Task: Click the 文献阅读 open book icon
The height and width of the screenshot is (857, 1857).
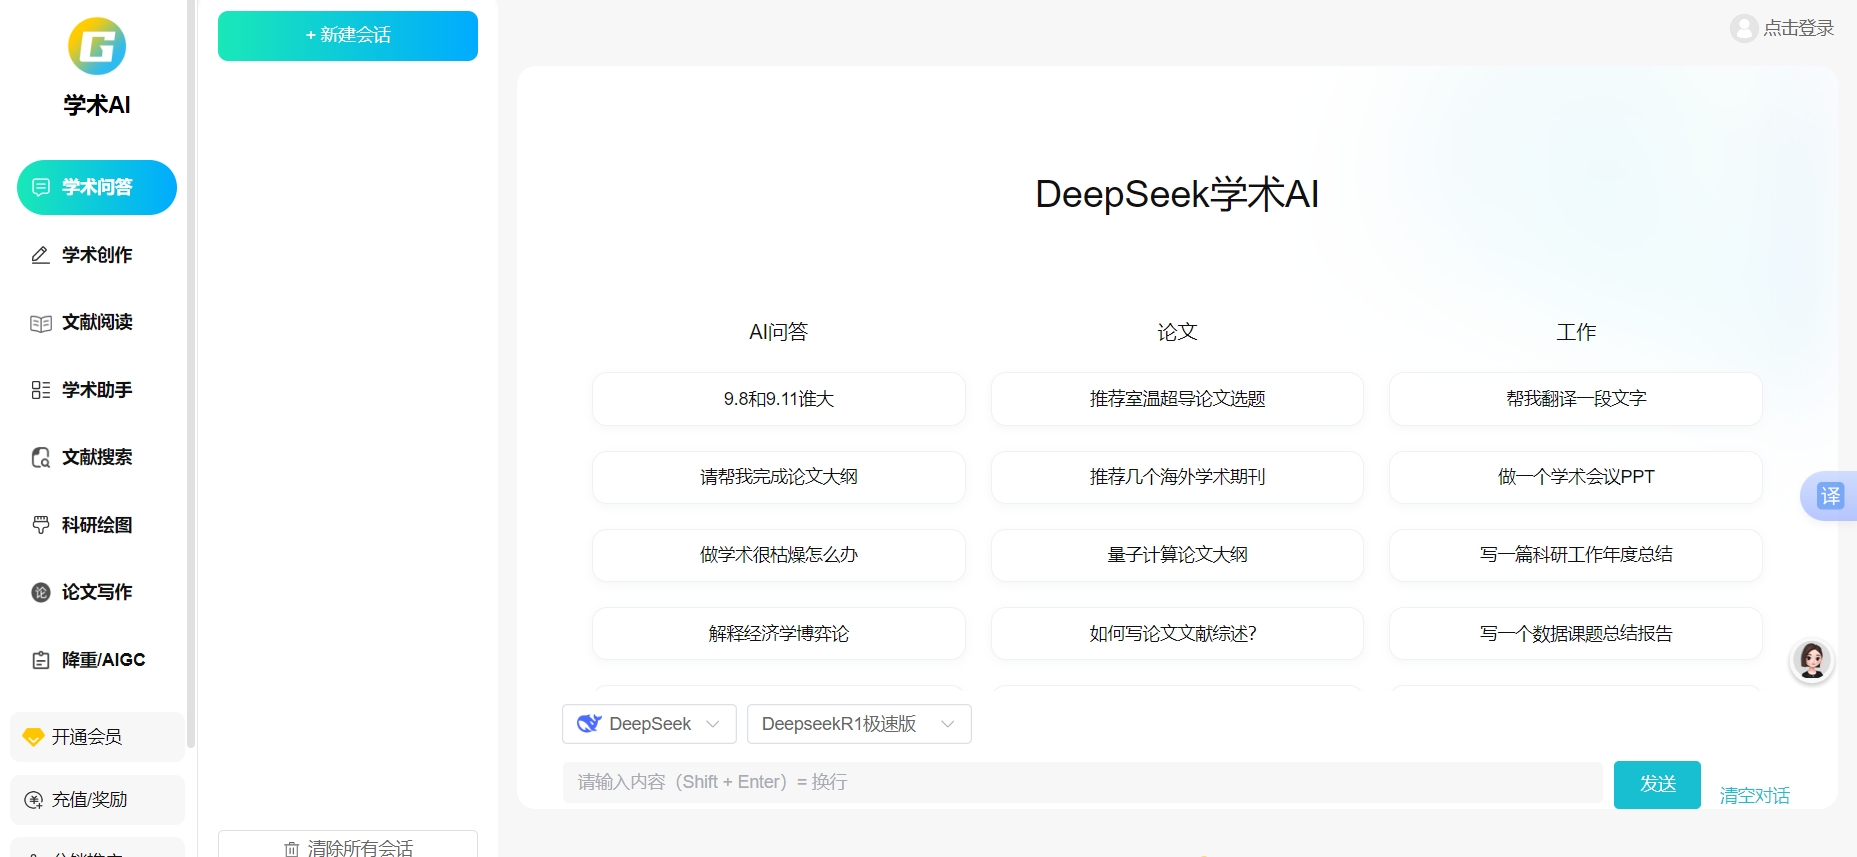Action: click(x=41, y=323)
